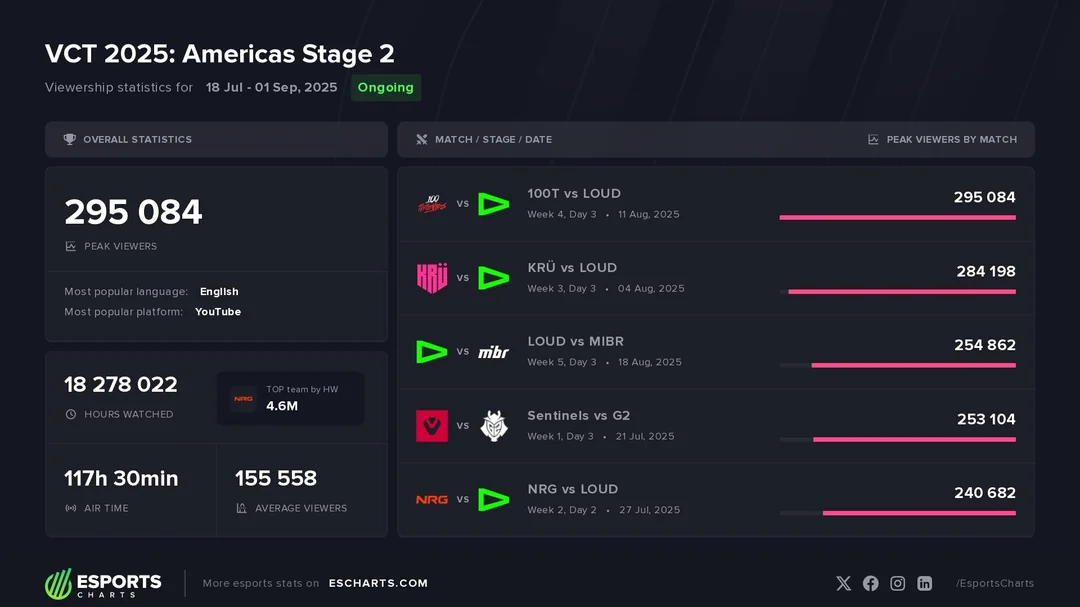Image resolution: width=1080 pixels, height=607 pixels.
Task: Select the Peak Viewers by Match header
Action: 951,140
